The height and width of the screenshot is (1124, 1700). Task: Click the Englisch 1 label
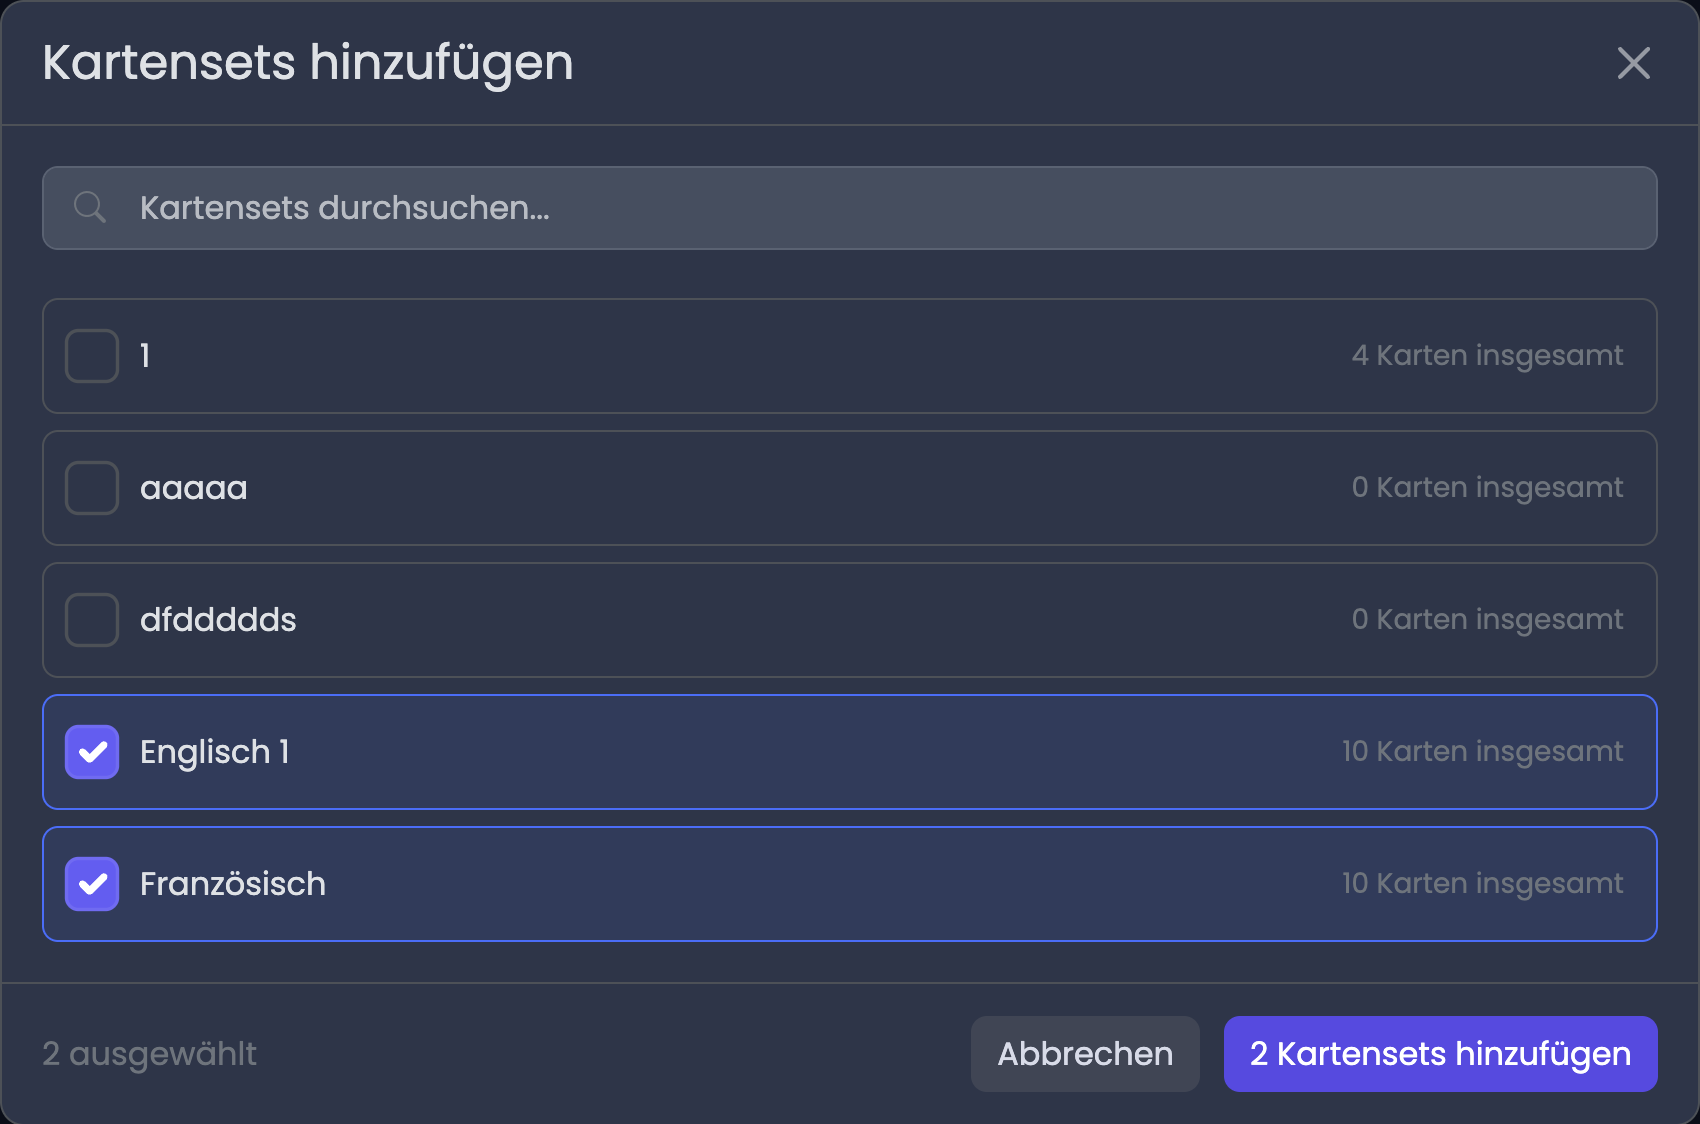point(215,752)
